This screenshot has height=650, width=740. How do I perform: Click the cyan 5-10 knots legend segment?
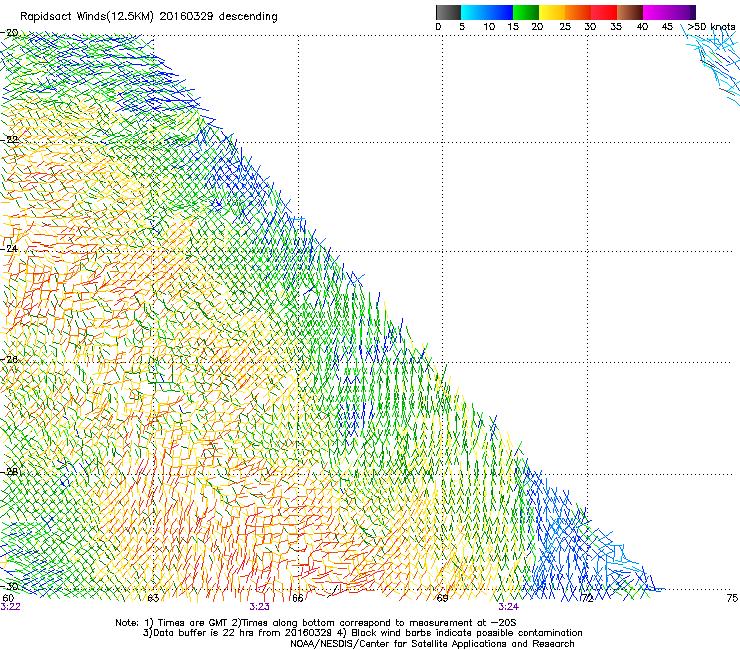[x=474, y=12]
